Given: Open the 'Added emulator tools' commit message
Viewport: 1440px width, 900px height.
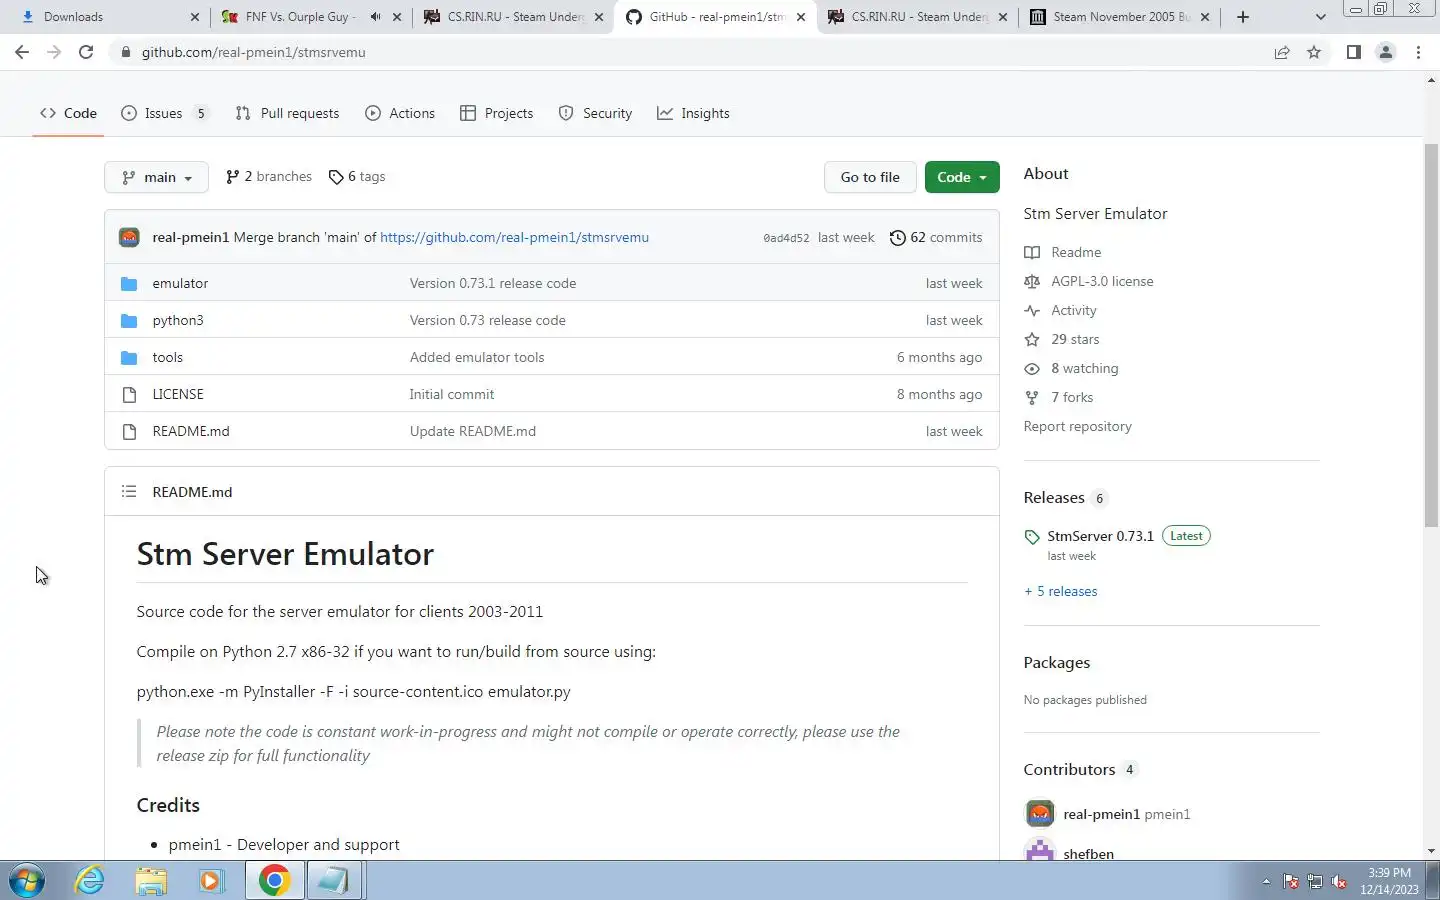Looking at the screenshot, I should [477, 357].
